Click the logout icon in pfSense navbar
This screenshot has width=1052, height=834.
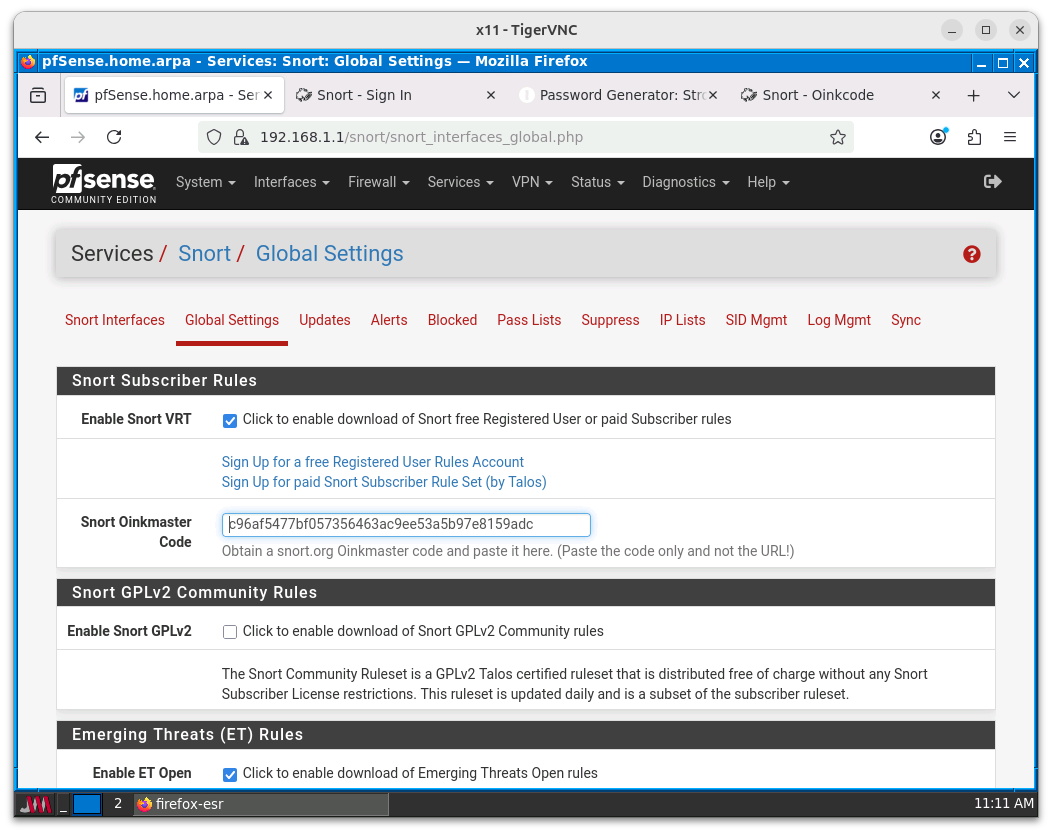[992, 182]
